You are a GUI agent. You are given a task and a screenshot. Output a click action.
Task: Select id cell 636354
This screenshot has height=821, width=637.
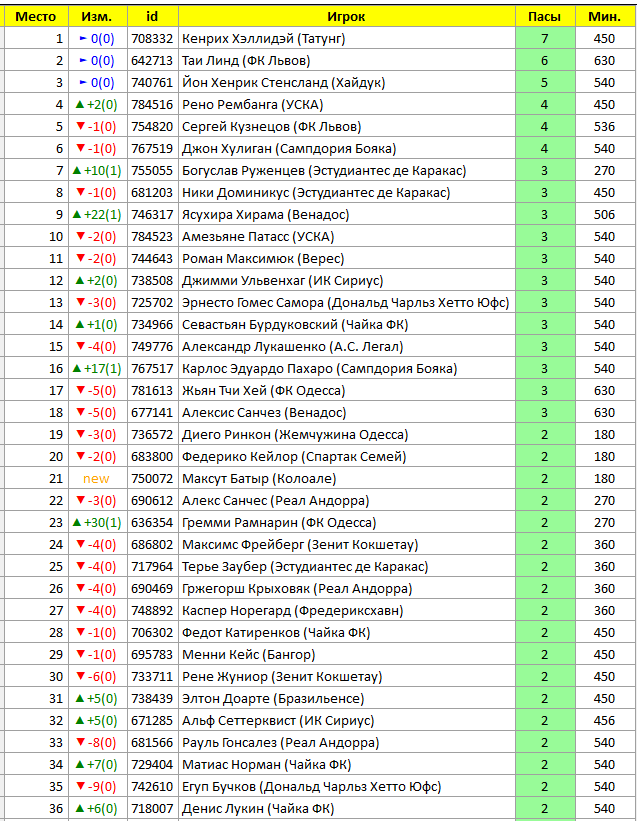point(152,523)
